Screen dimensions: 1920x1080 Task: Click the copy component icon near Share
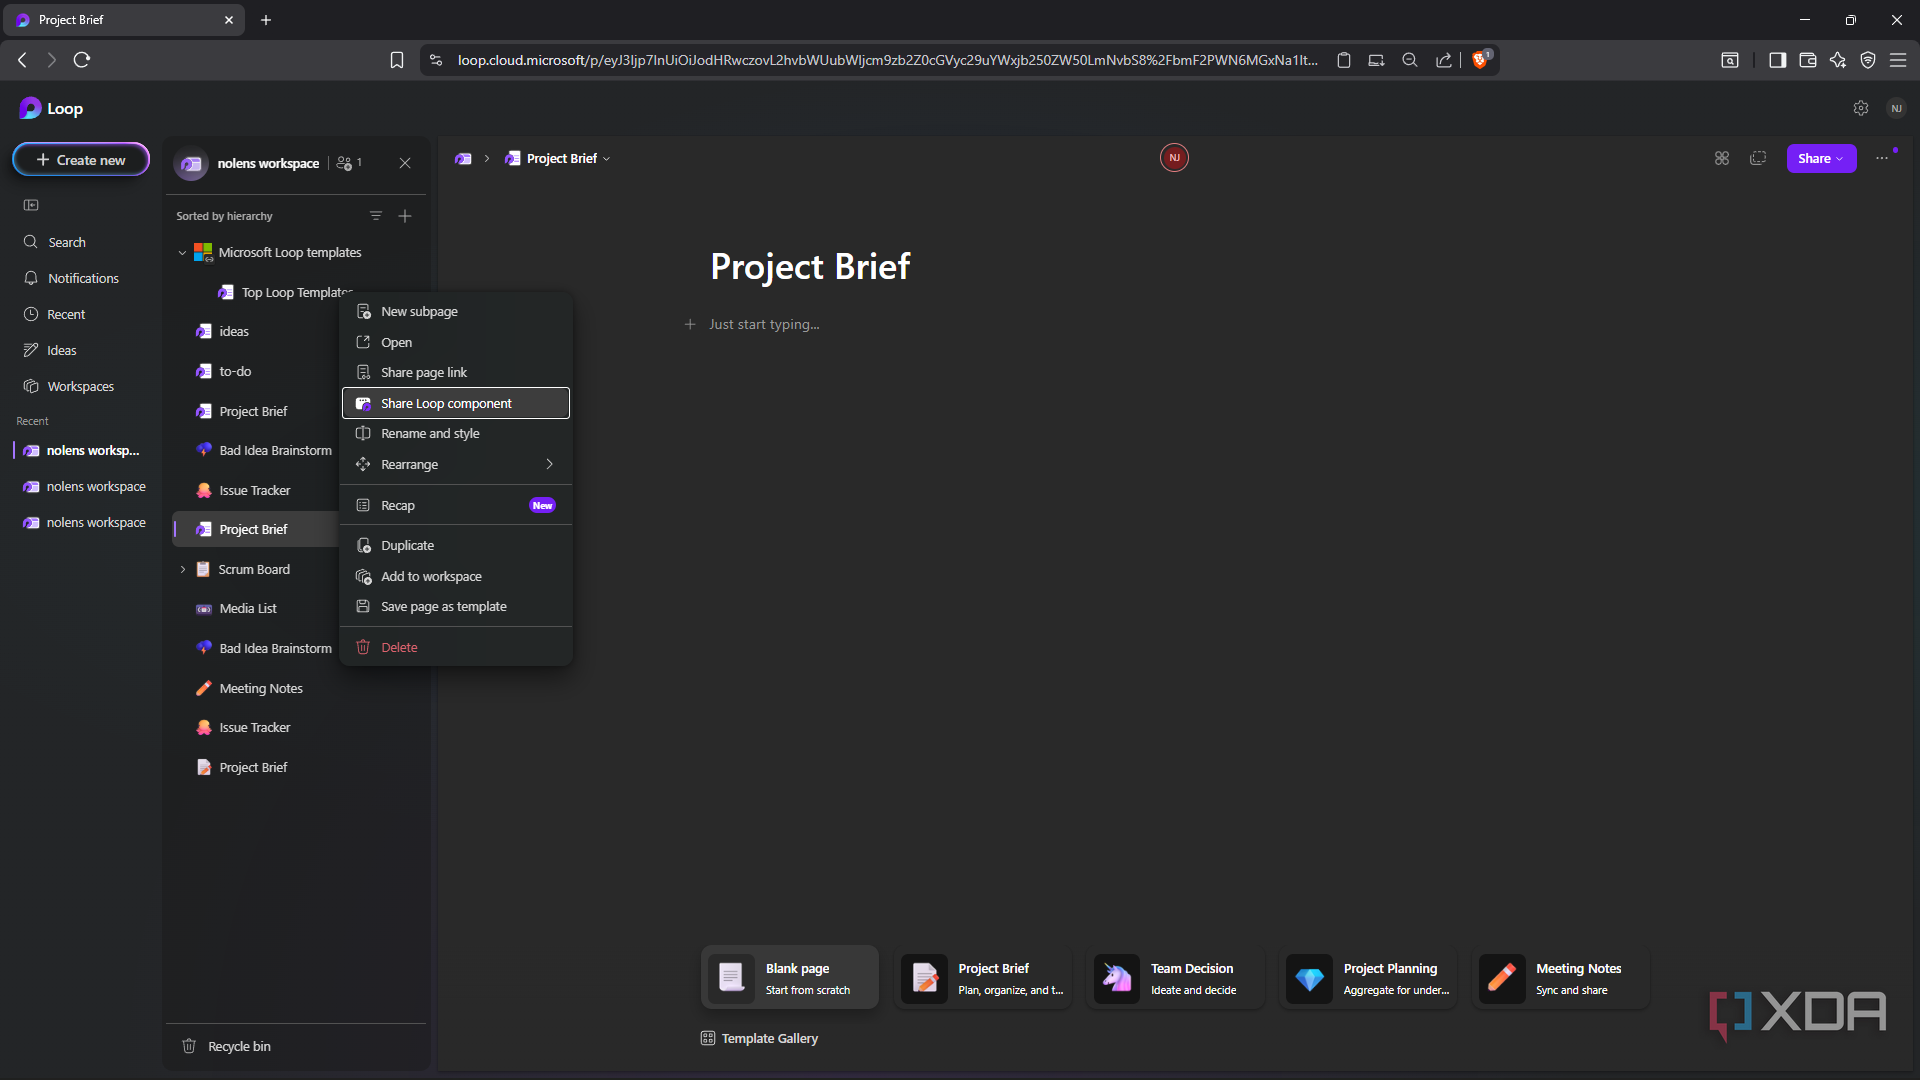click(x=1758, y=158)
